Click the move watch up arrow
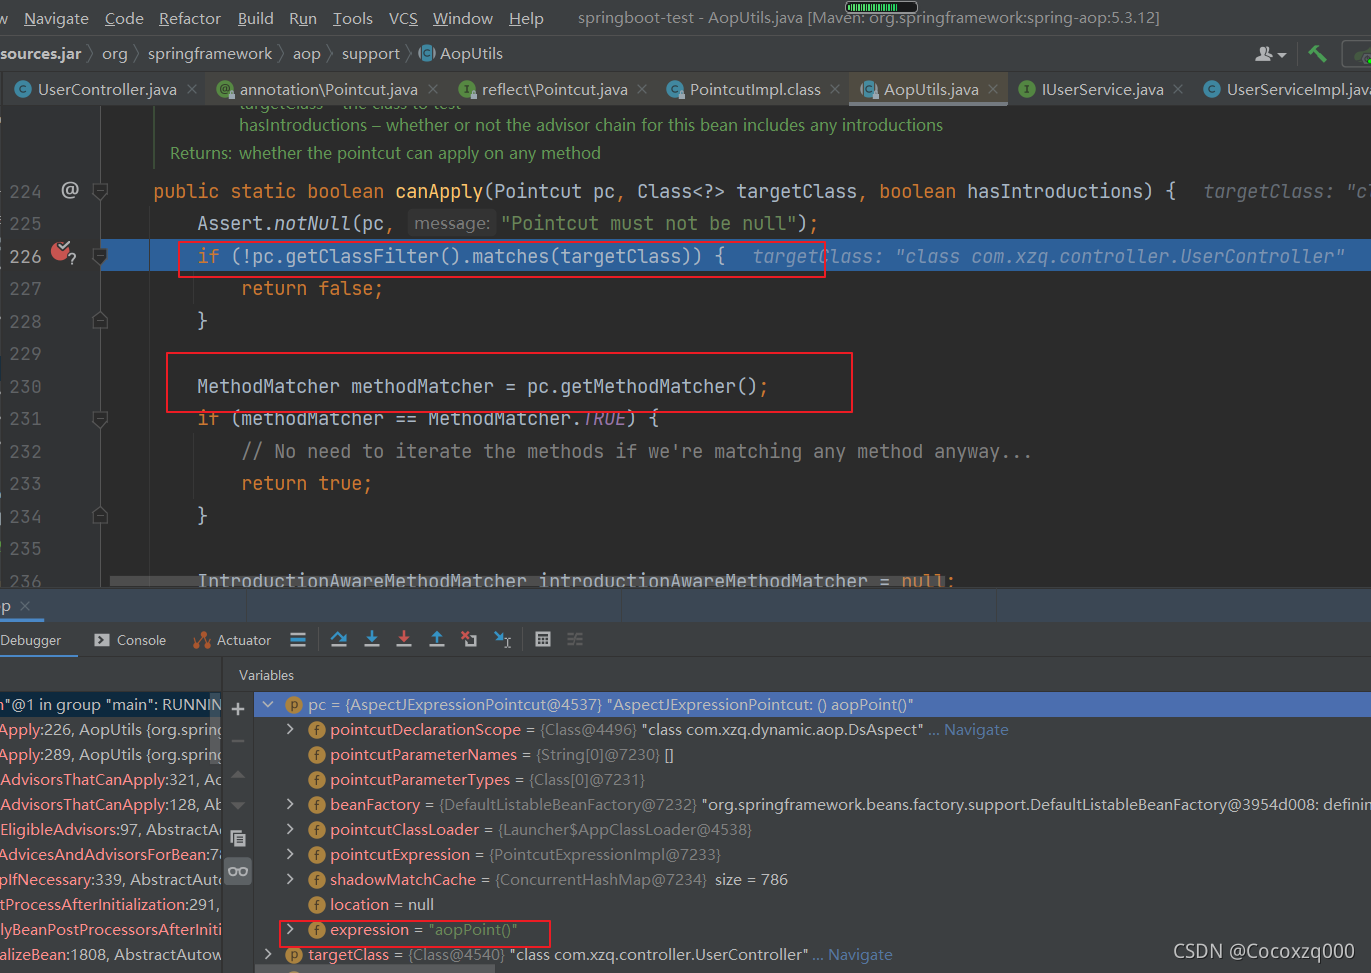Viewport: 1371px width, 973px height. click(238, 774)
